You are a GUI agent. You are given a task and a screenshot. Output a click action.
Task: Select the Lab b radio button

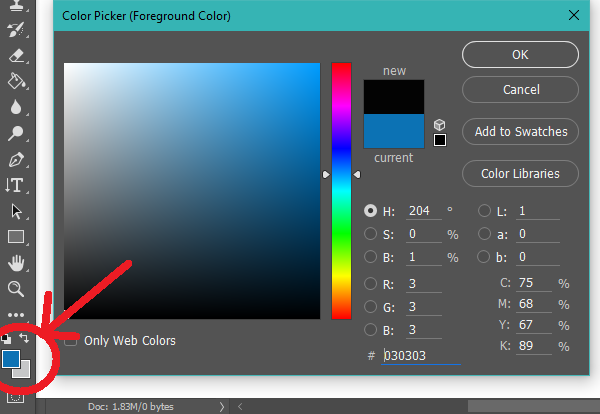click(x=484, y=256)
